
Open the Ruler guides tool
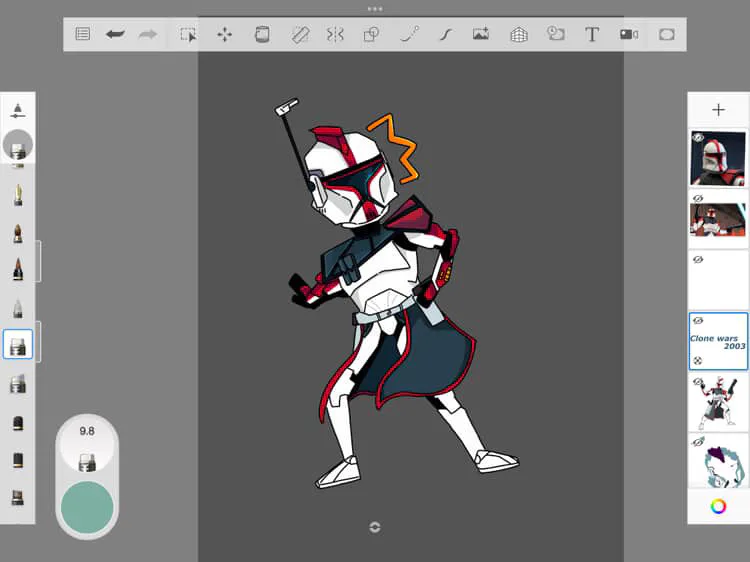pyautogui.click(x=300, y=35)
